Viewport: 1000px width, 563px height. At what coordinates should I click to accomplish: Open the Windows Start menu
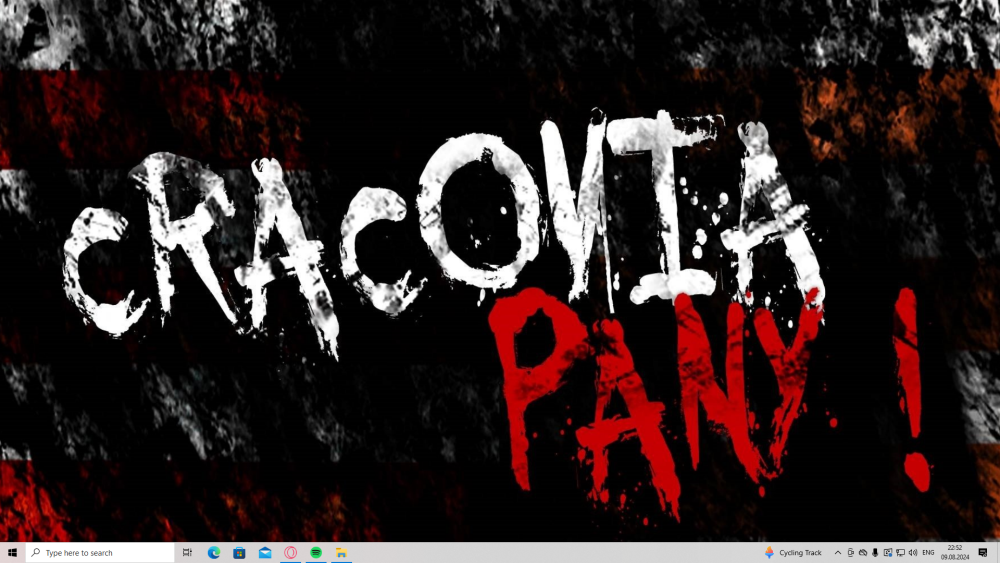[12, 553]
